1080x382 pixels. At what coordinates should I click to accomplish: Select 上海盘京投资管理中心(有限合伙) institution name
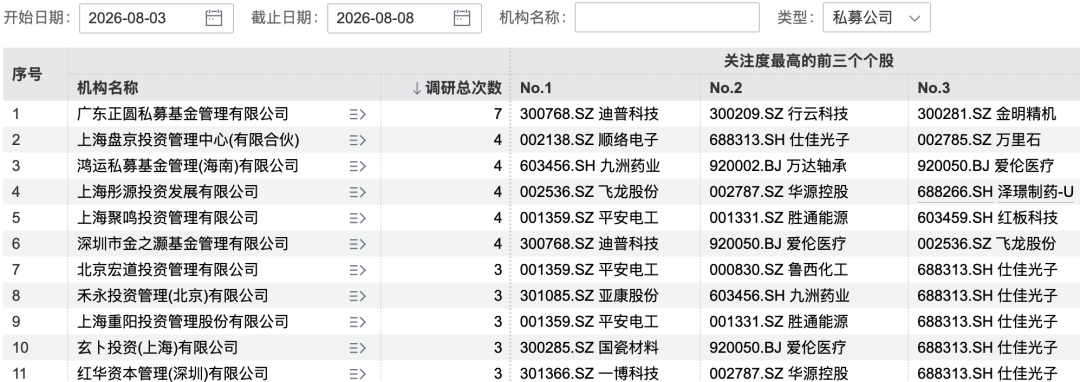pos(188,140)
